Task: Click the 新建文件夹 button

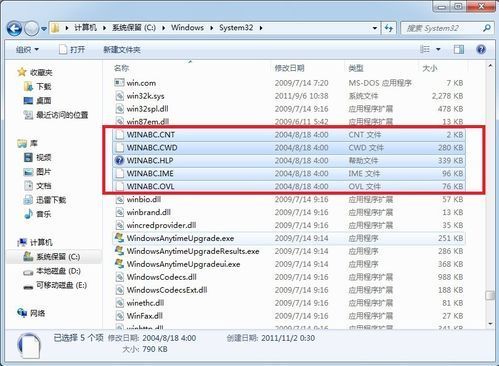Action: [122, 50]
